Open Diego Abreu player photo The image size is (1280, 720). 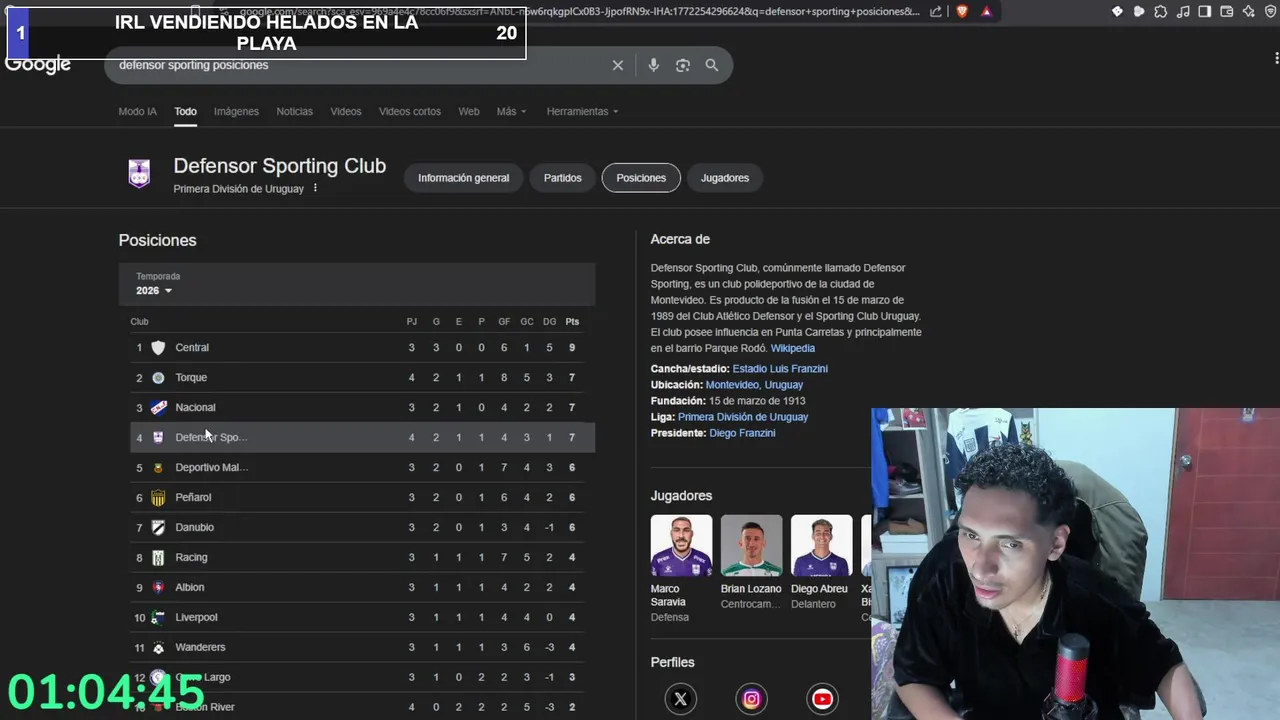[822, 546]
